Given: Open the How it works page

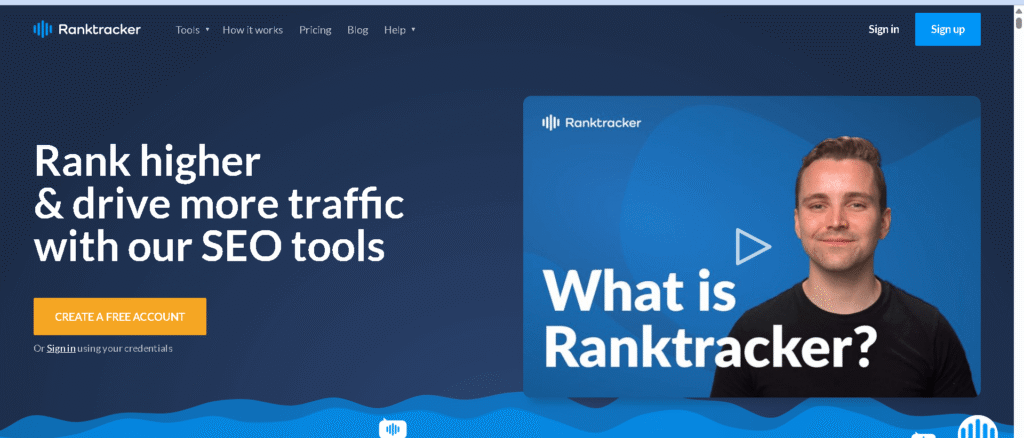Looking at the screenshot, I should (252, 30).
